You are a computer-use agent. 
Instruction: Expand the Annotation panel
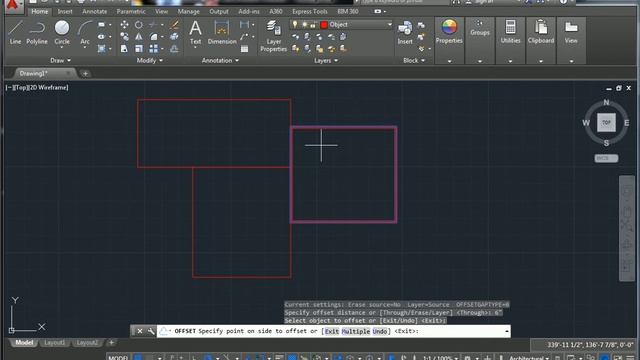pos(220,60)
